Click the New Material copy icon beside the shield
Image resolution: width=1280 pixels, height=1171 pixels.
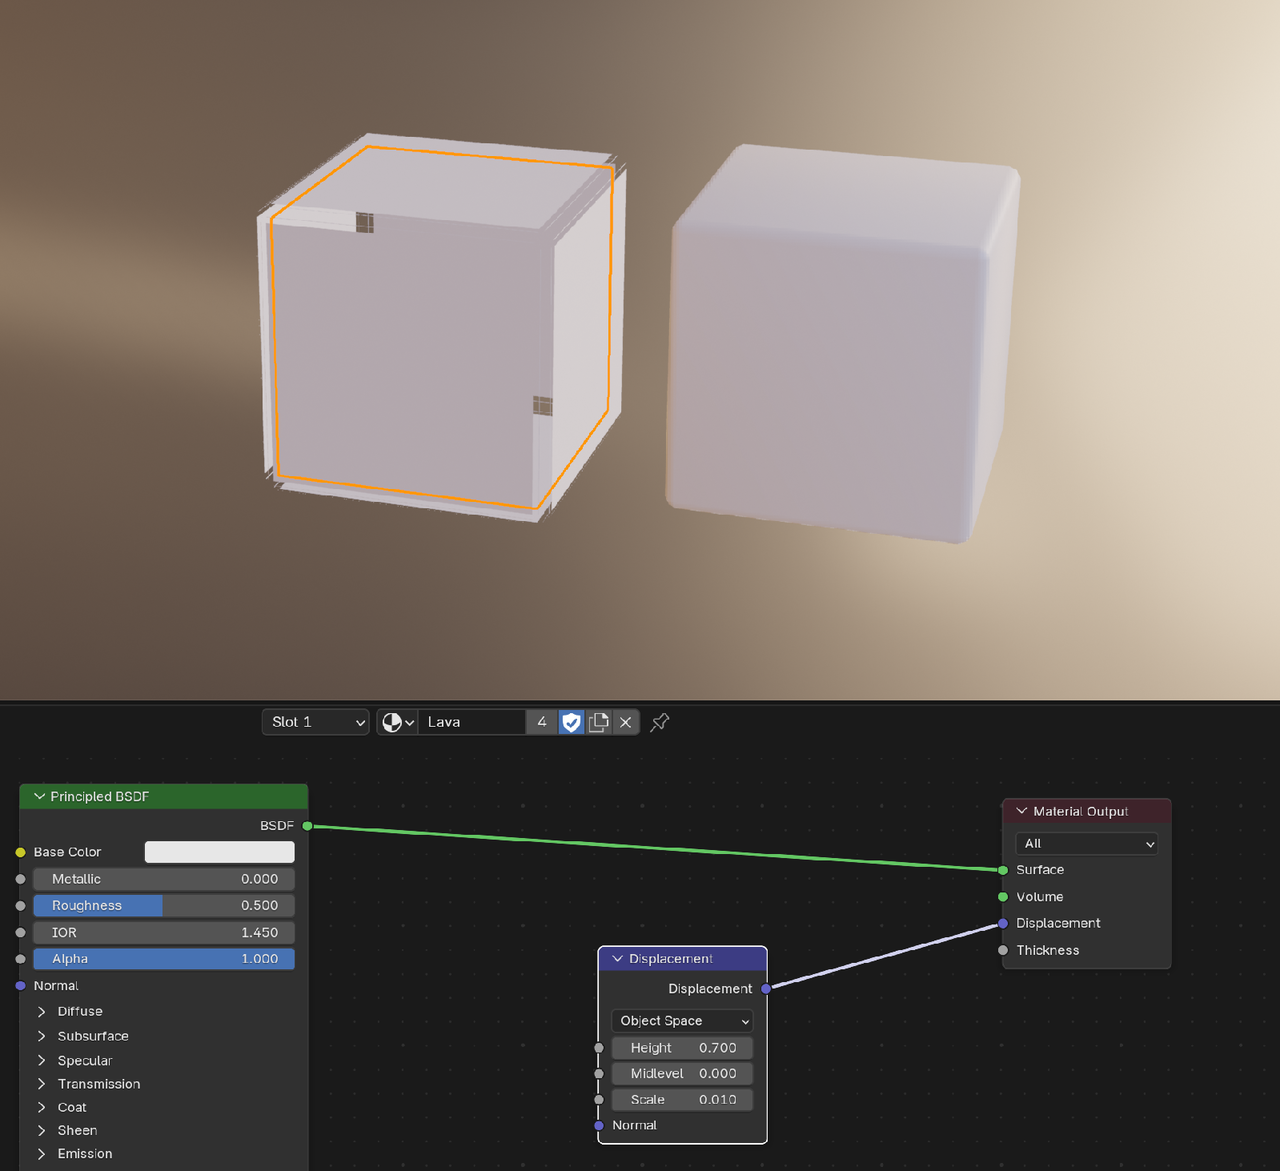click(x=597, y=721)
